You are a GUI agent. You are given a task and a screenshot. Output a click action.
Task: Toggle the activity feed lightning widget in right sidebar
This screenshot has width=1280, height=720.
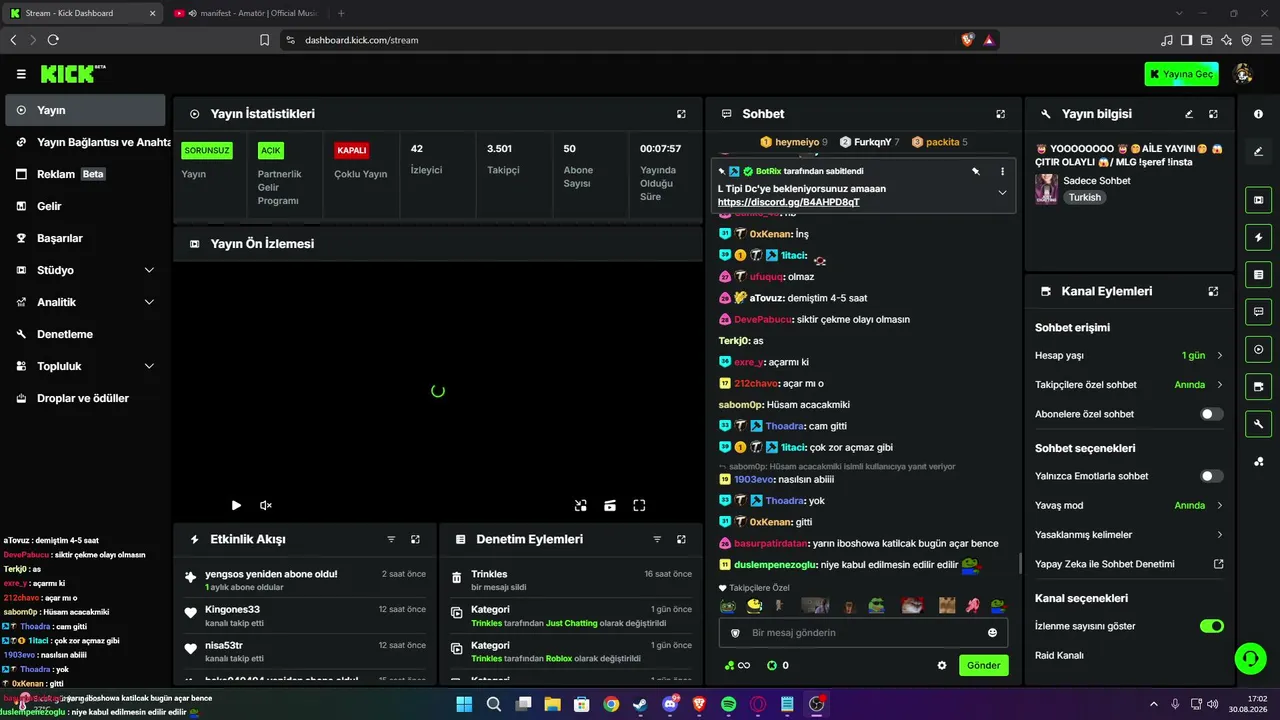(x=1258, y=237)
